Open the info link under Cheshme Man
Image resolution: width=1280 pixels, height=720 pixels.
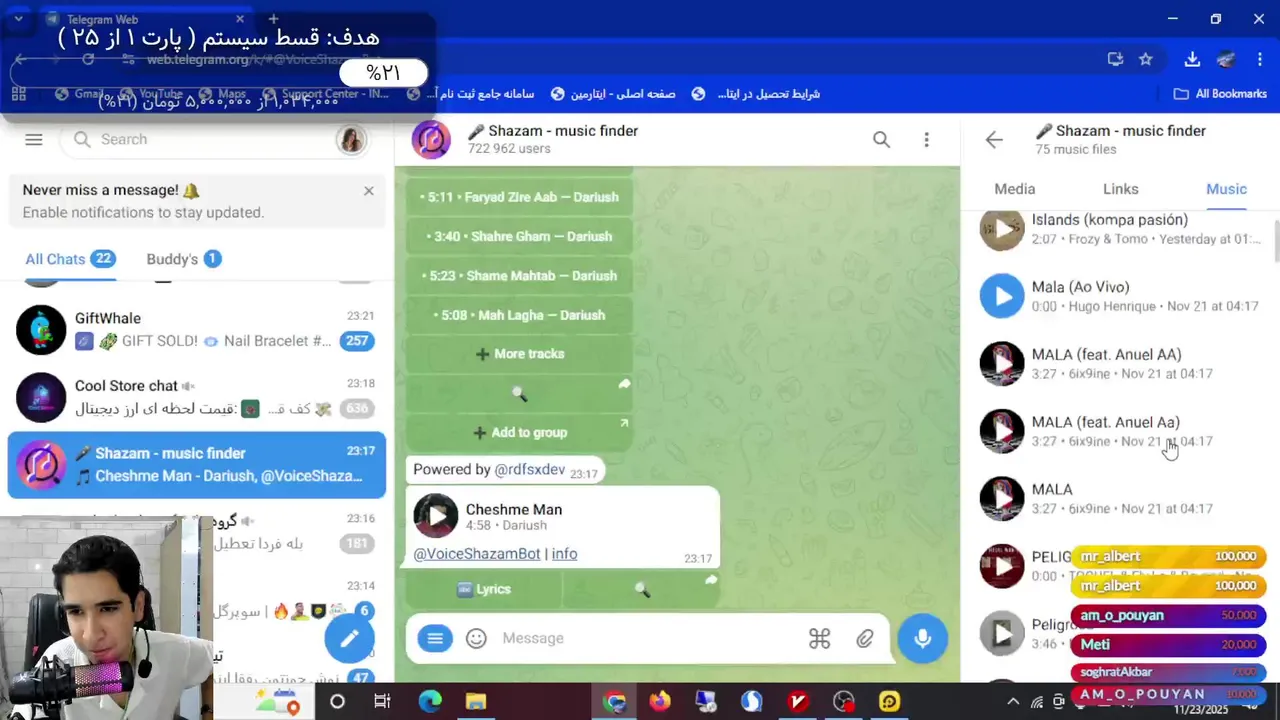click(564, 554)
